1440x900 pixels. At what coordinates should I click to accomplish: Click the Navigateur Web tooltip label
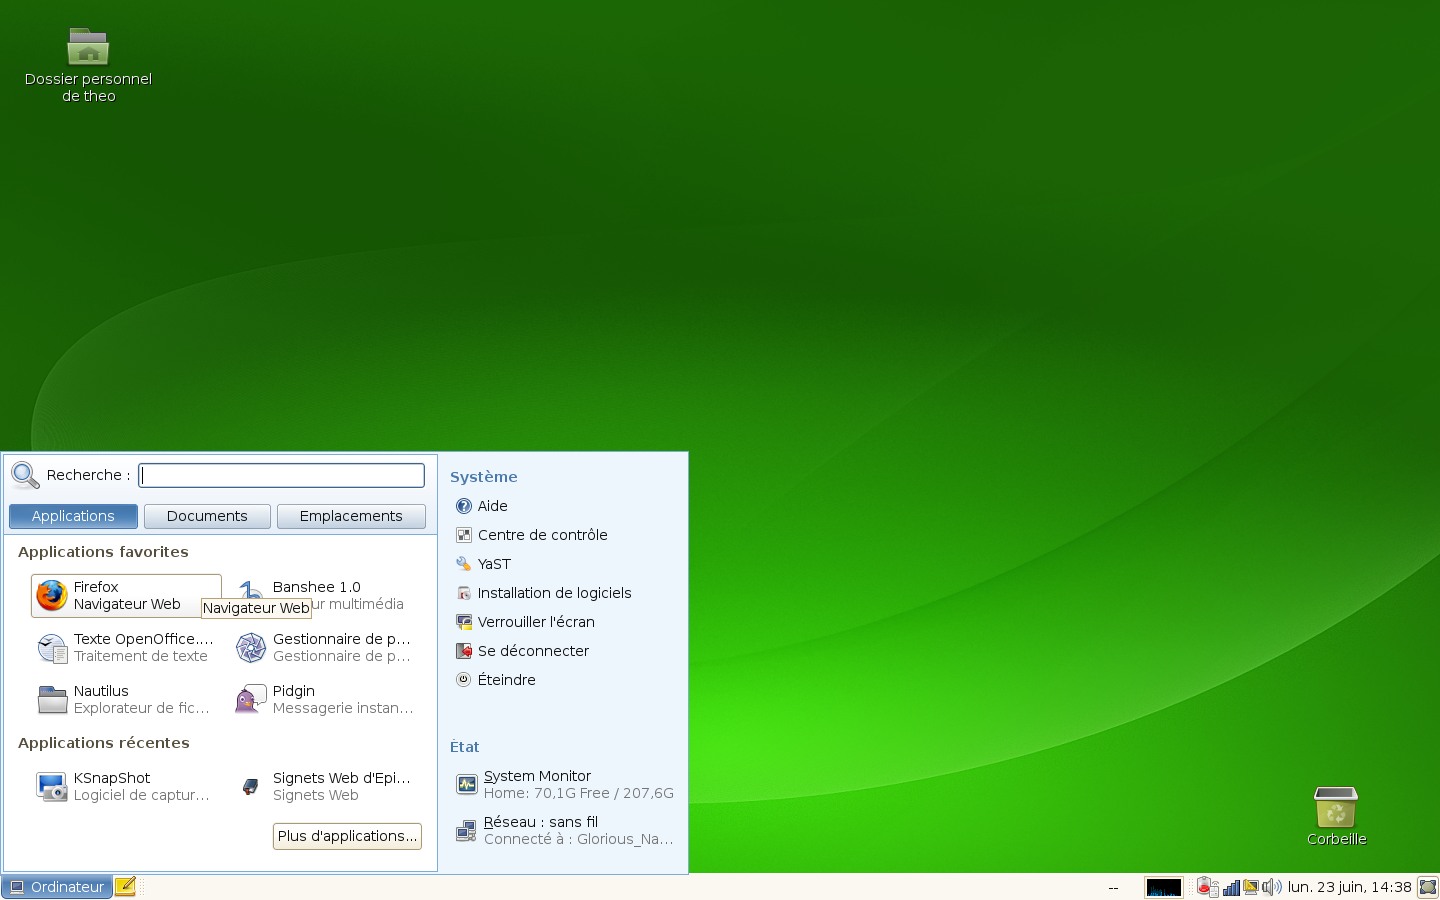(x=256, y=608)
